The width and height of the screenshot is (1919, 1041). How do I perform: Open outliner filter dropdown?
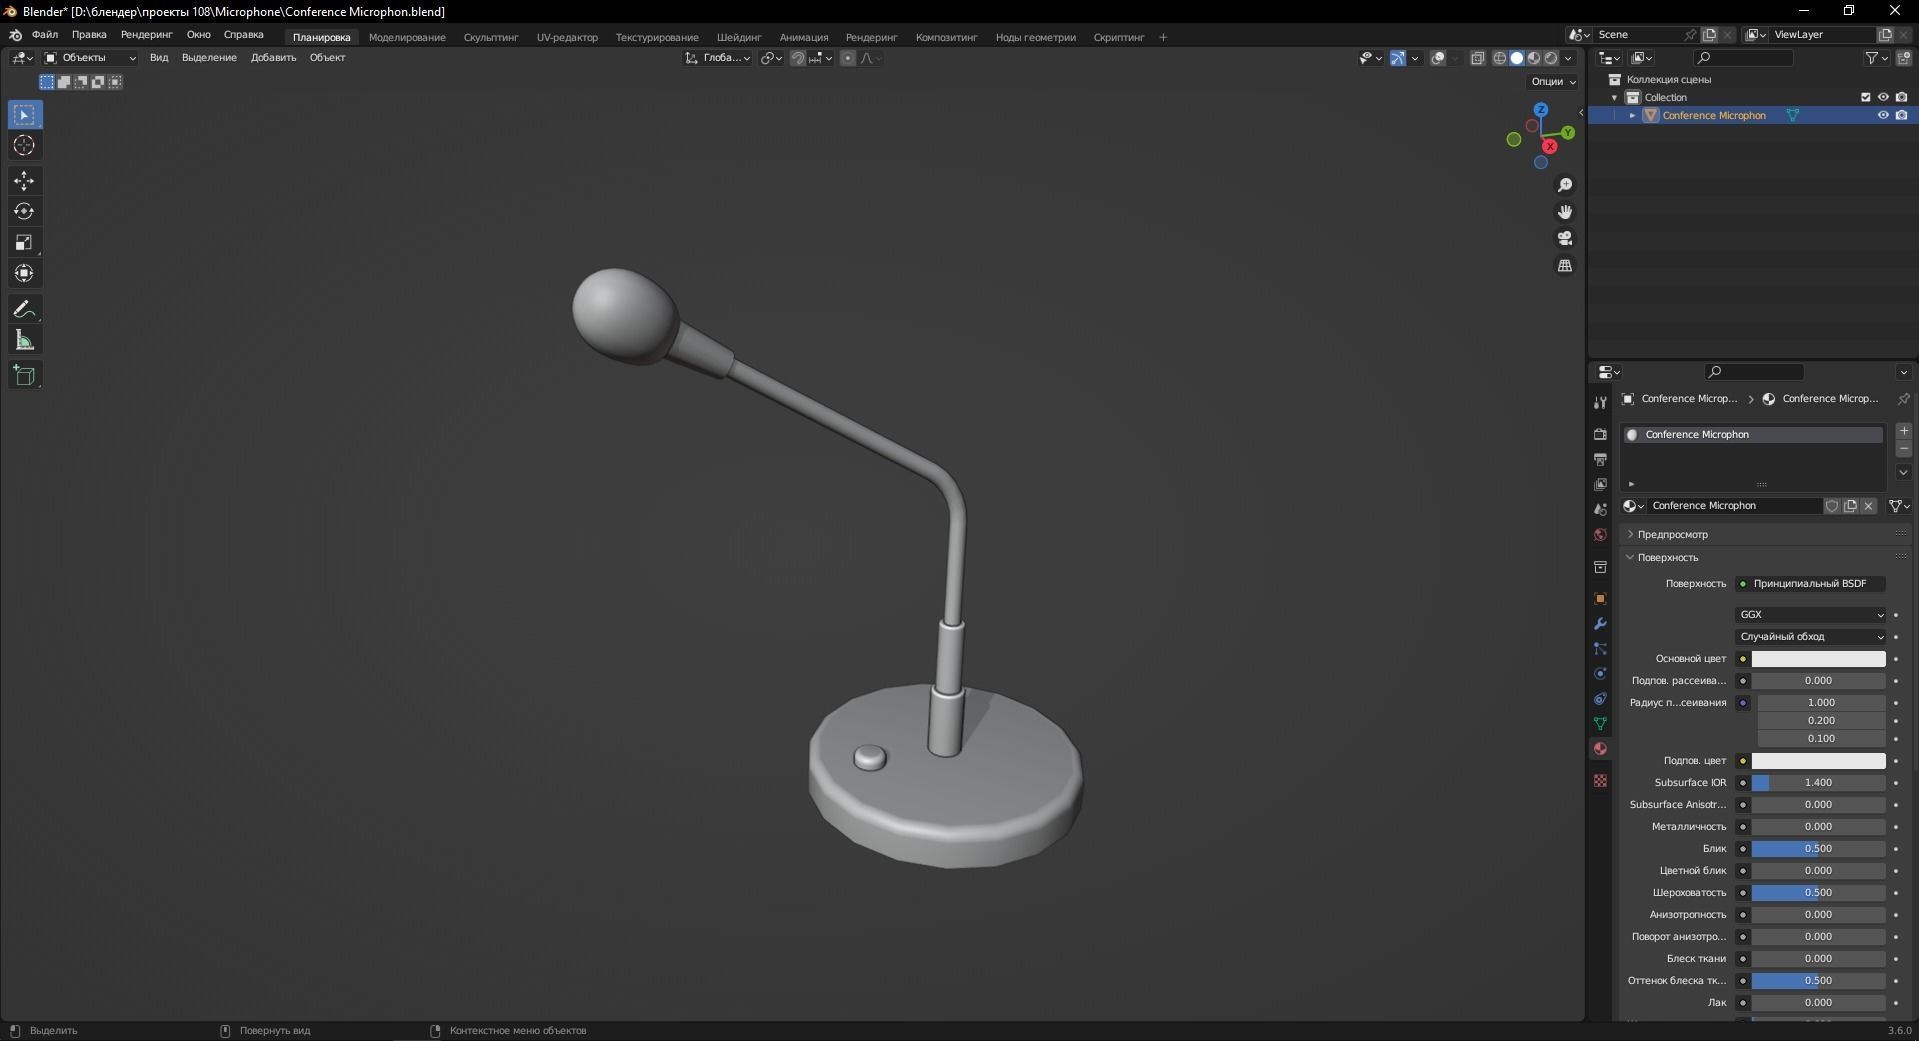click(1876, 58)
